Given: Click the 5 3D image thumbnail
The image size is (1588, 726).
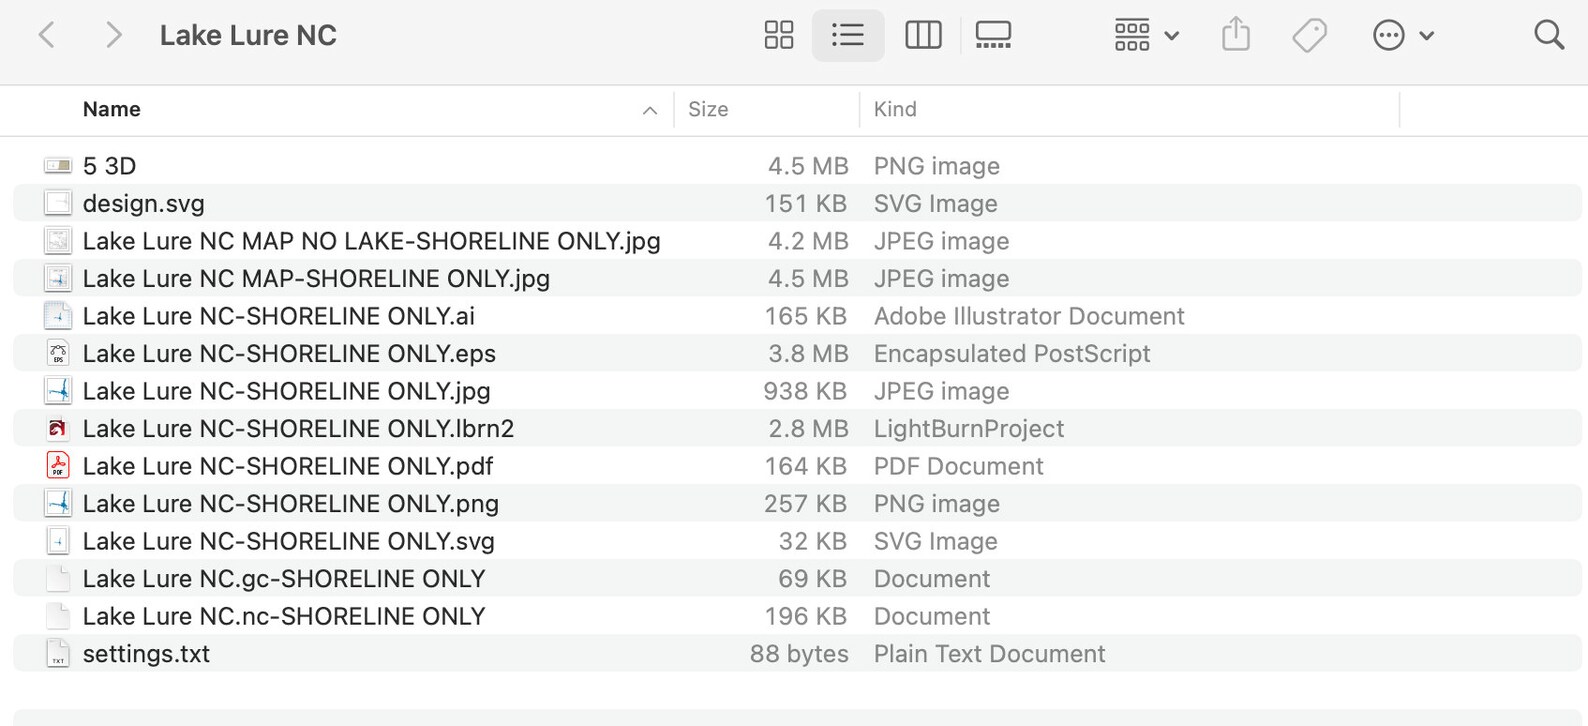Looking at the screenshot, I should pos(58,165).
